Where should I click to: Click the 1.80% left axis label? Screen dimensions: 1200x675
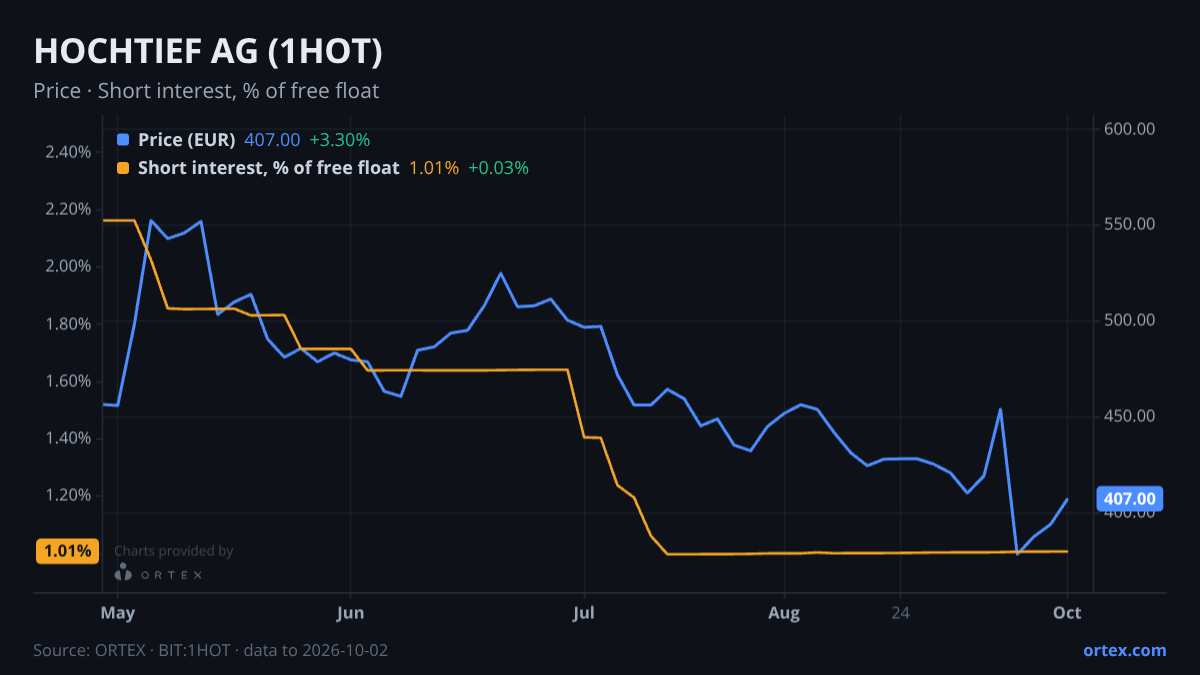(x=68, y=324)
